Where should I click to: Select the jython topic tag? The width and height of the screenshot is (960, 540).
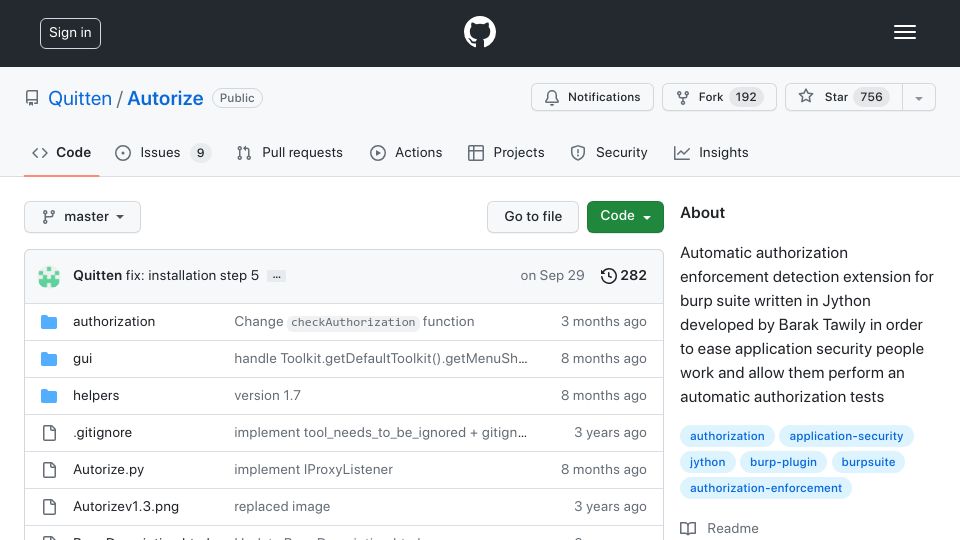[708, 462]
